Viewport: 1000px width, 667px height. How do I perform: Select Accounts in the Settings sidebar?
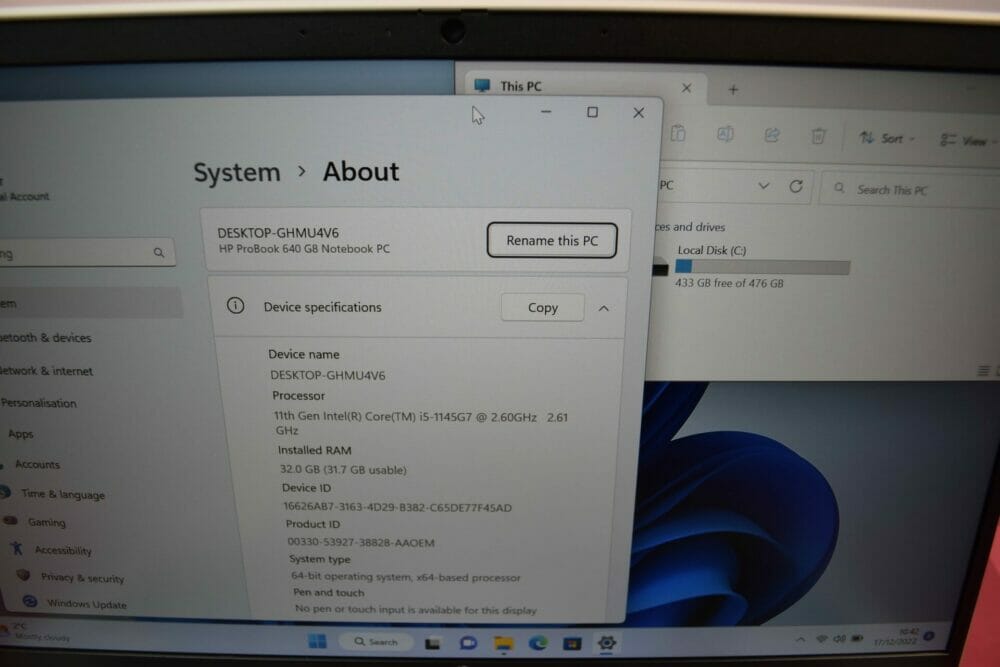click(x=37, y=464)
